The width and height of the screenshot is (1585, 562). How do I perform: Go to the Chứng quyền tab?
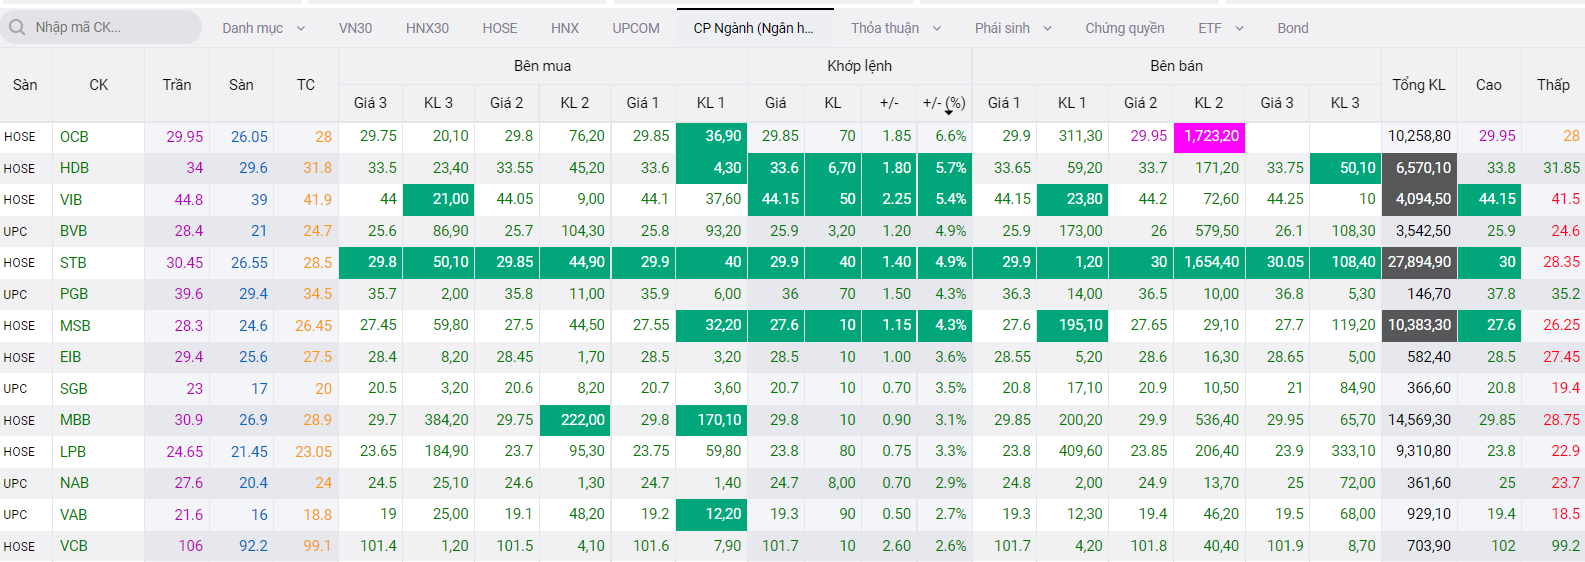pos(1125,28)
